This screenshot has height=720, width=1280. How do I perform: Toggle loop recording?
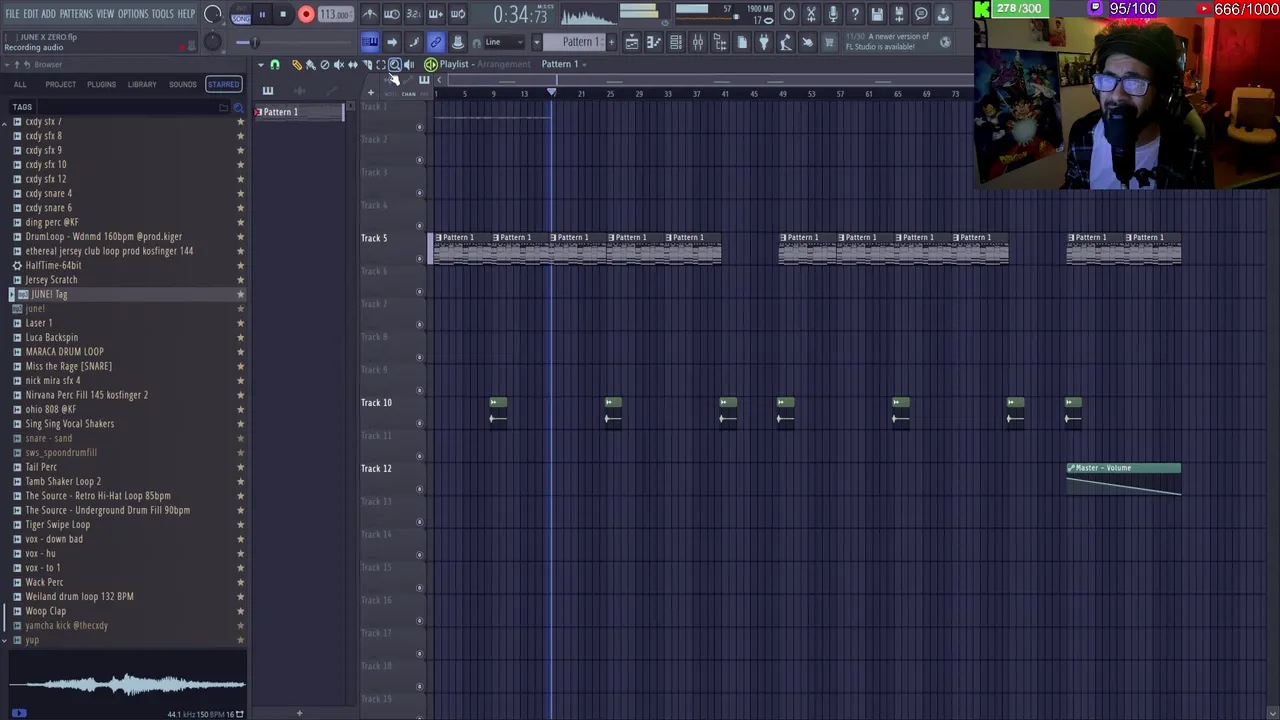[x=457, y=14]
